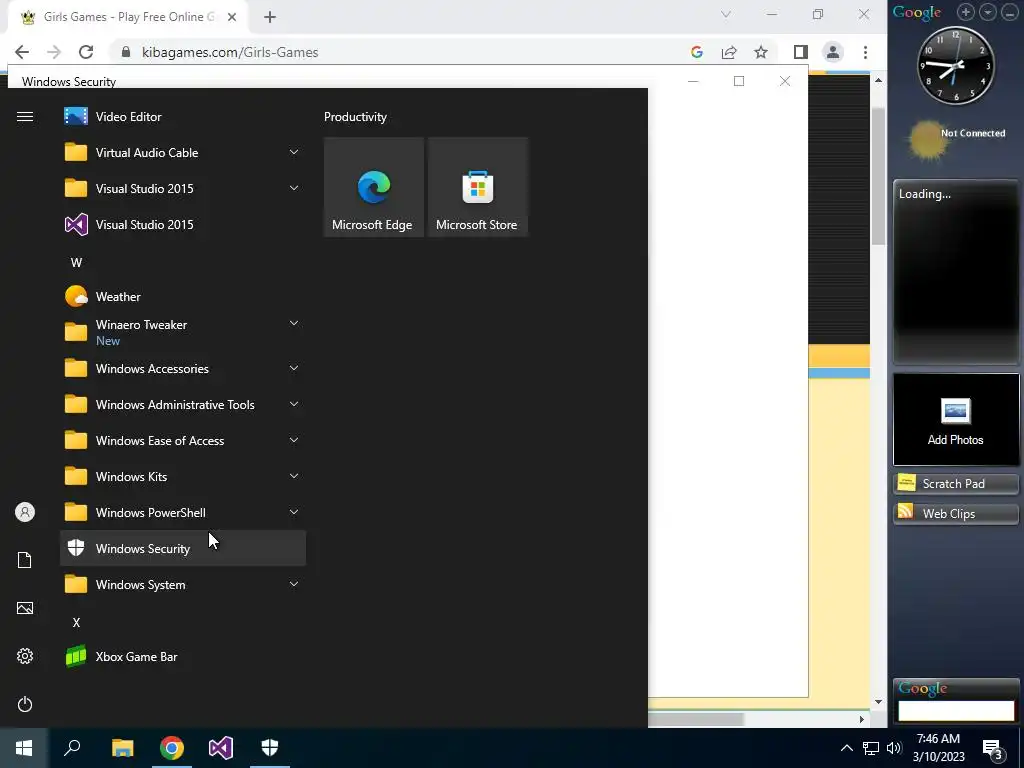The height and width of the screenshot is (768, 1024).
Task: Expand Windows Administrative Tools folder
Action: click(x=294, y=404)
